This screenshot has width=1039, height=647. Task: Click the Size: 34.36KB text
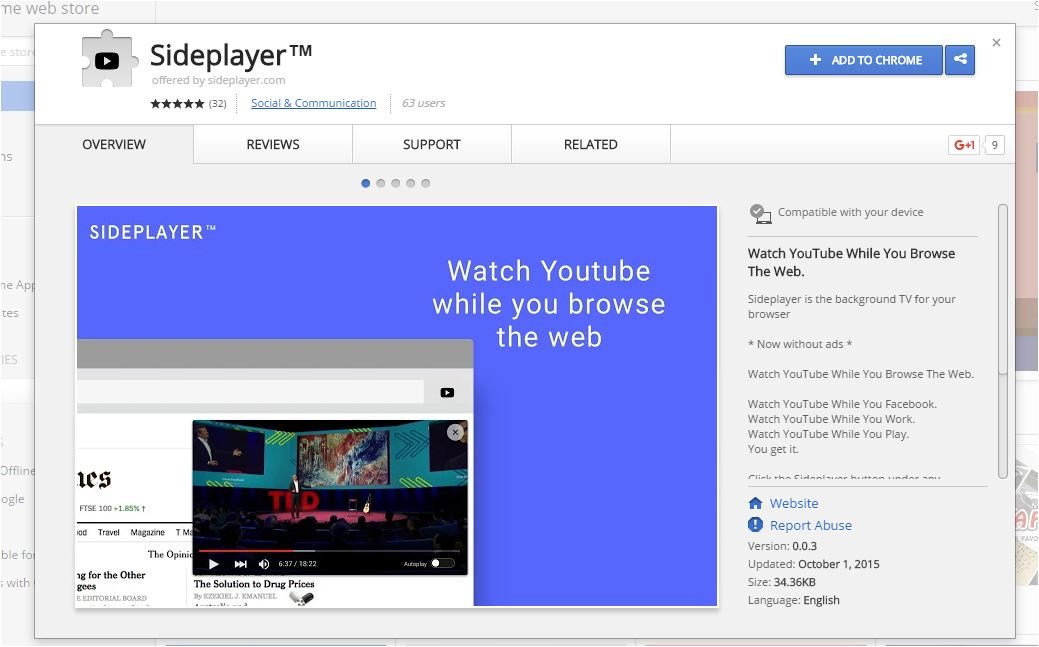[782, 582]
